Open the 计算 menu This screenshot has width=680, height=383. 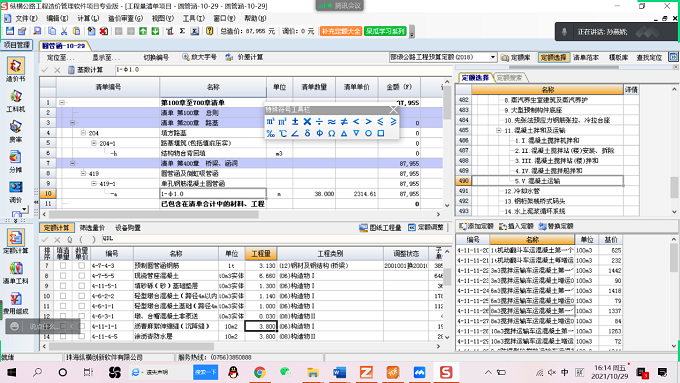point(88,19)
